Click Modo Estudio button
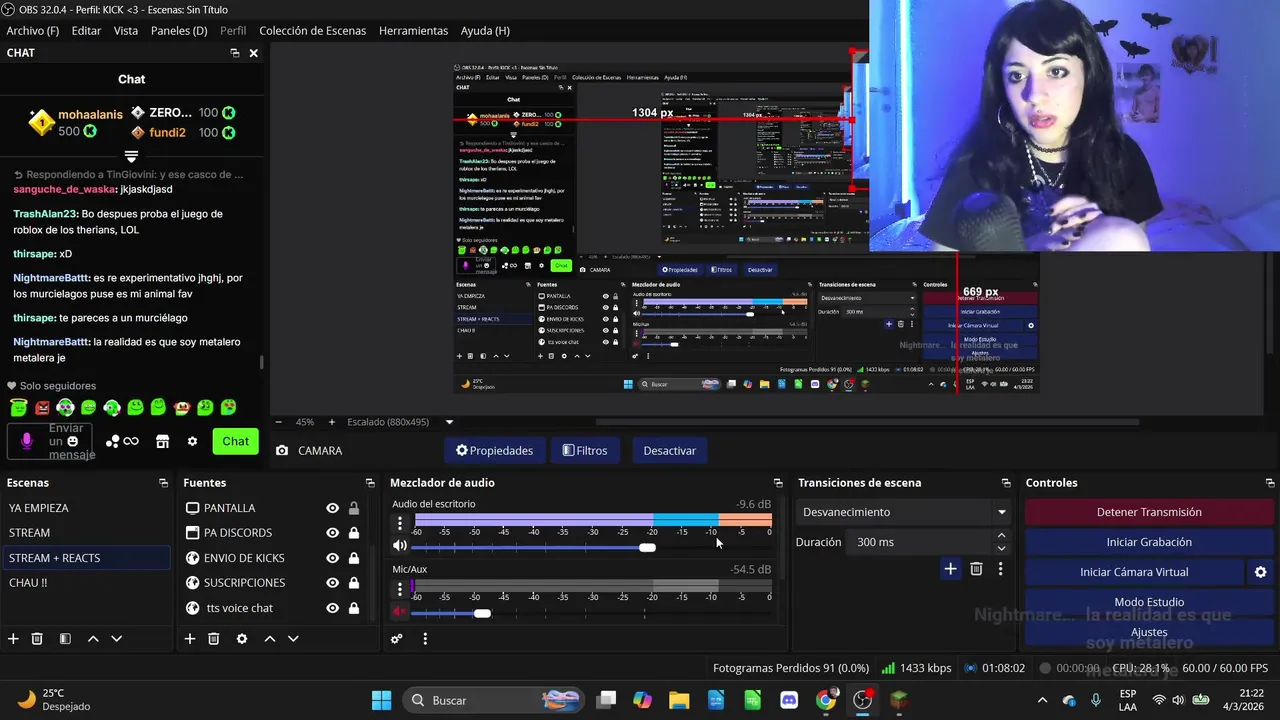Image resolution: width=1280 pixels, height=720 pixels. point(1149,602)
